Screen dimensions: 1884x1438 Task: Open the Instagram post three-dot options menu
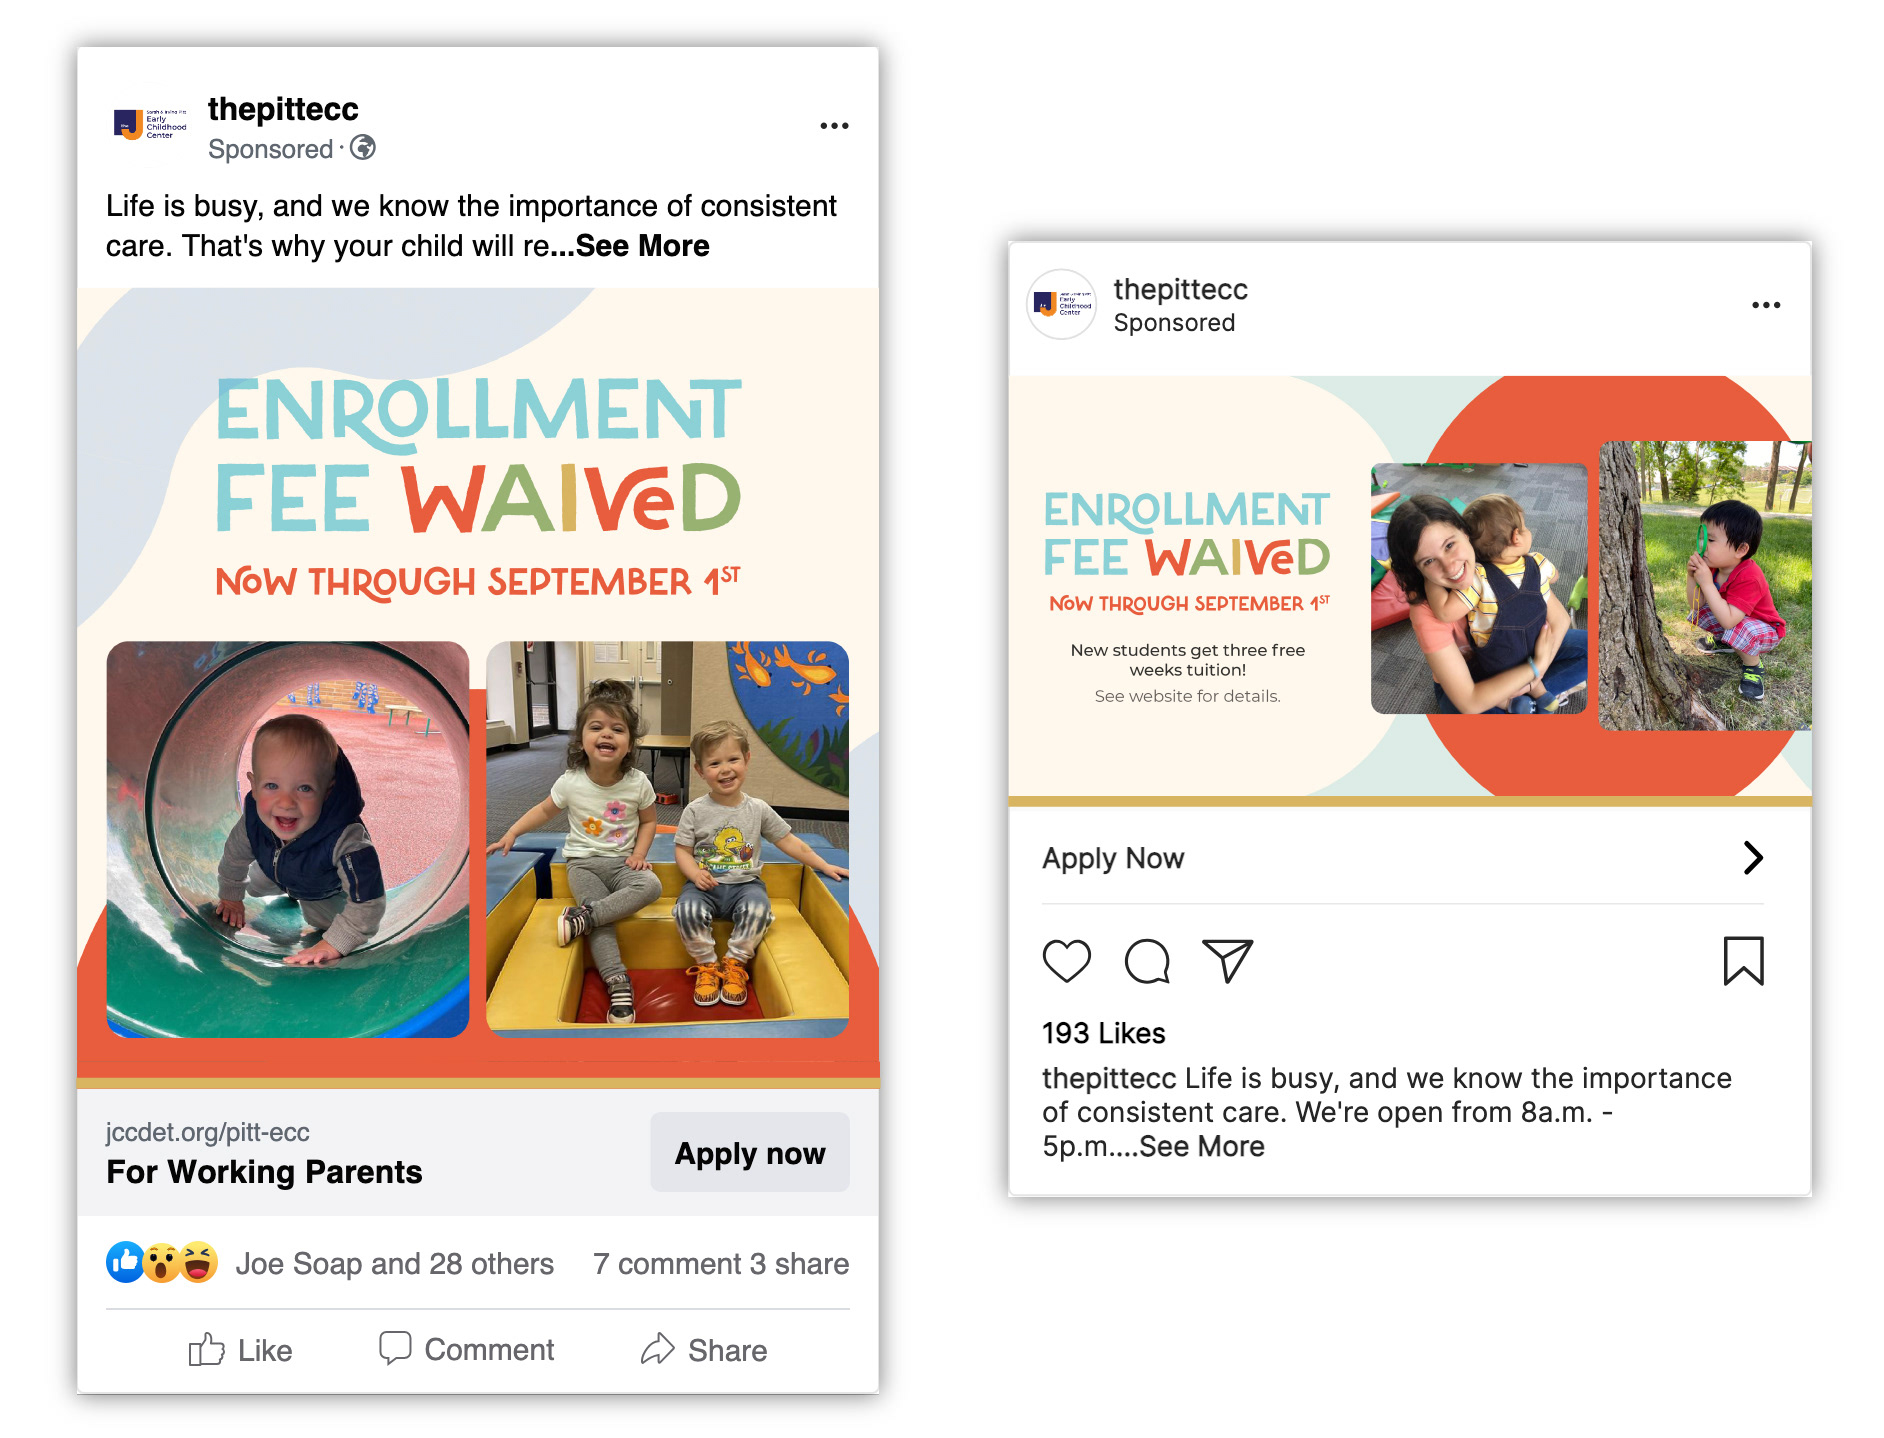coord(1766,305)
